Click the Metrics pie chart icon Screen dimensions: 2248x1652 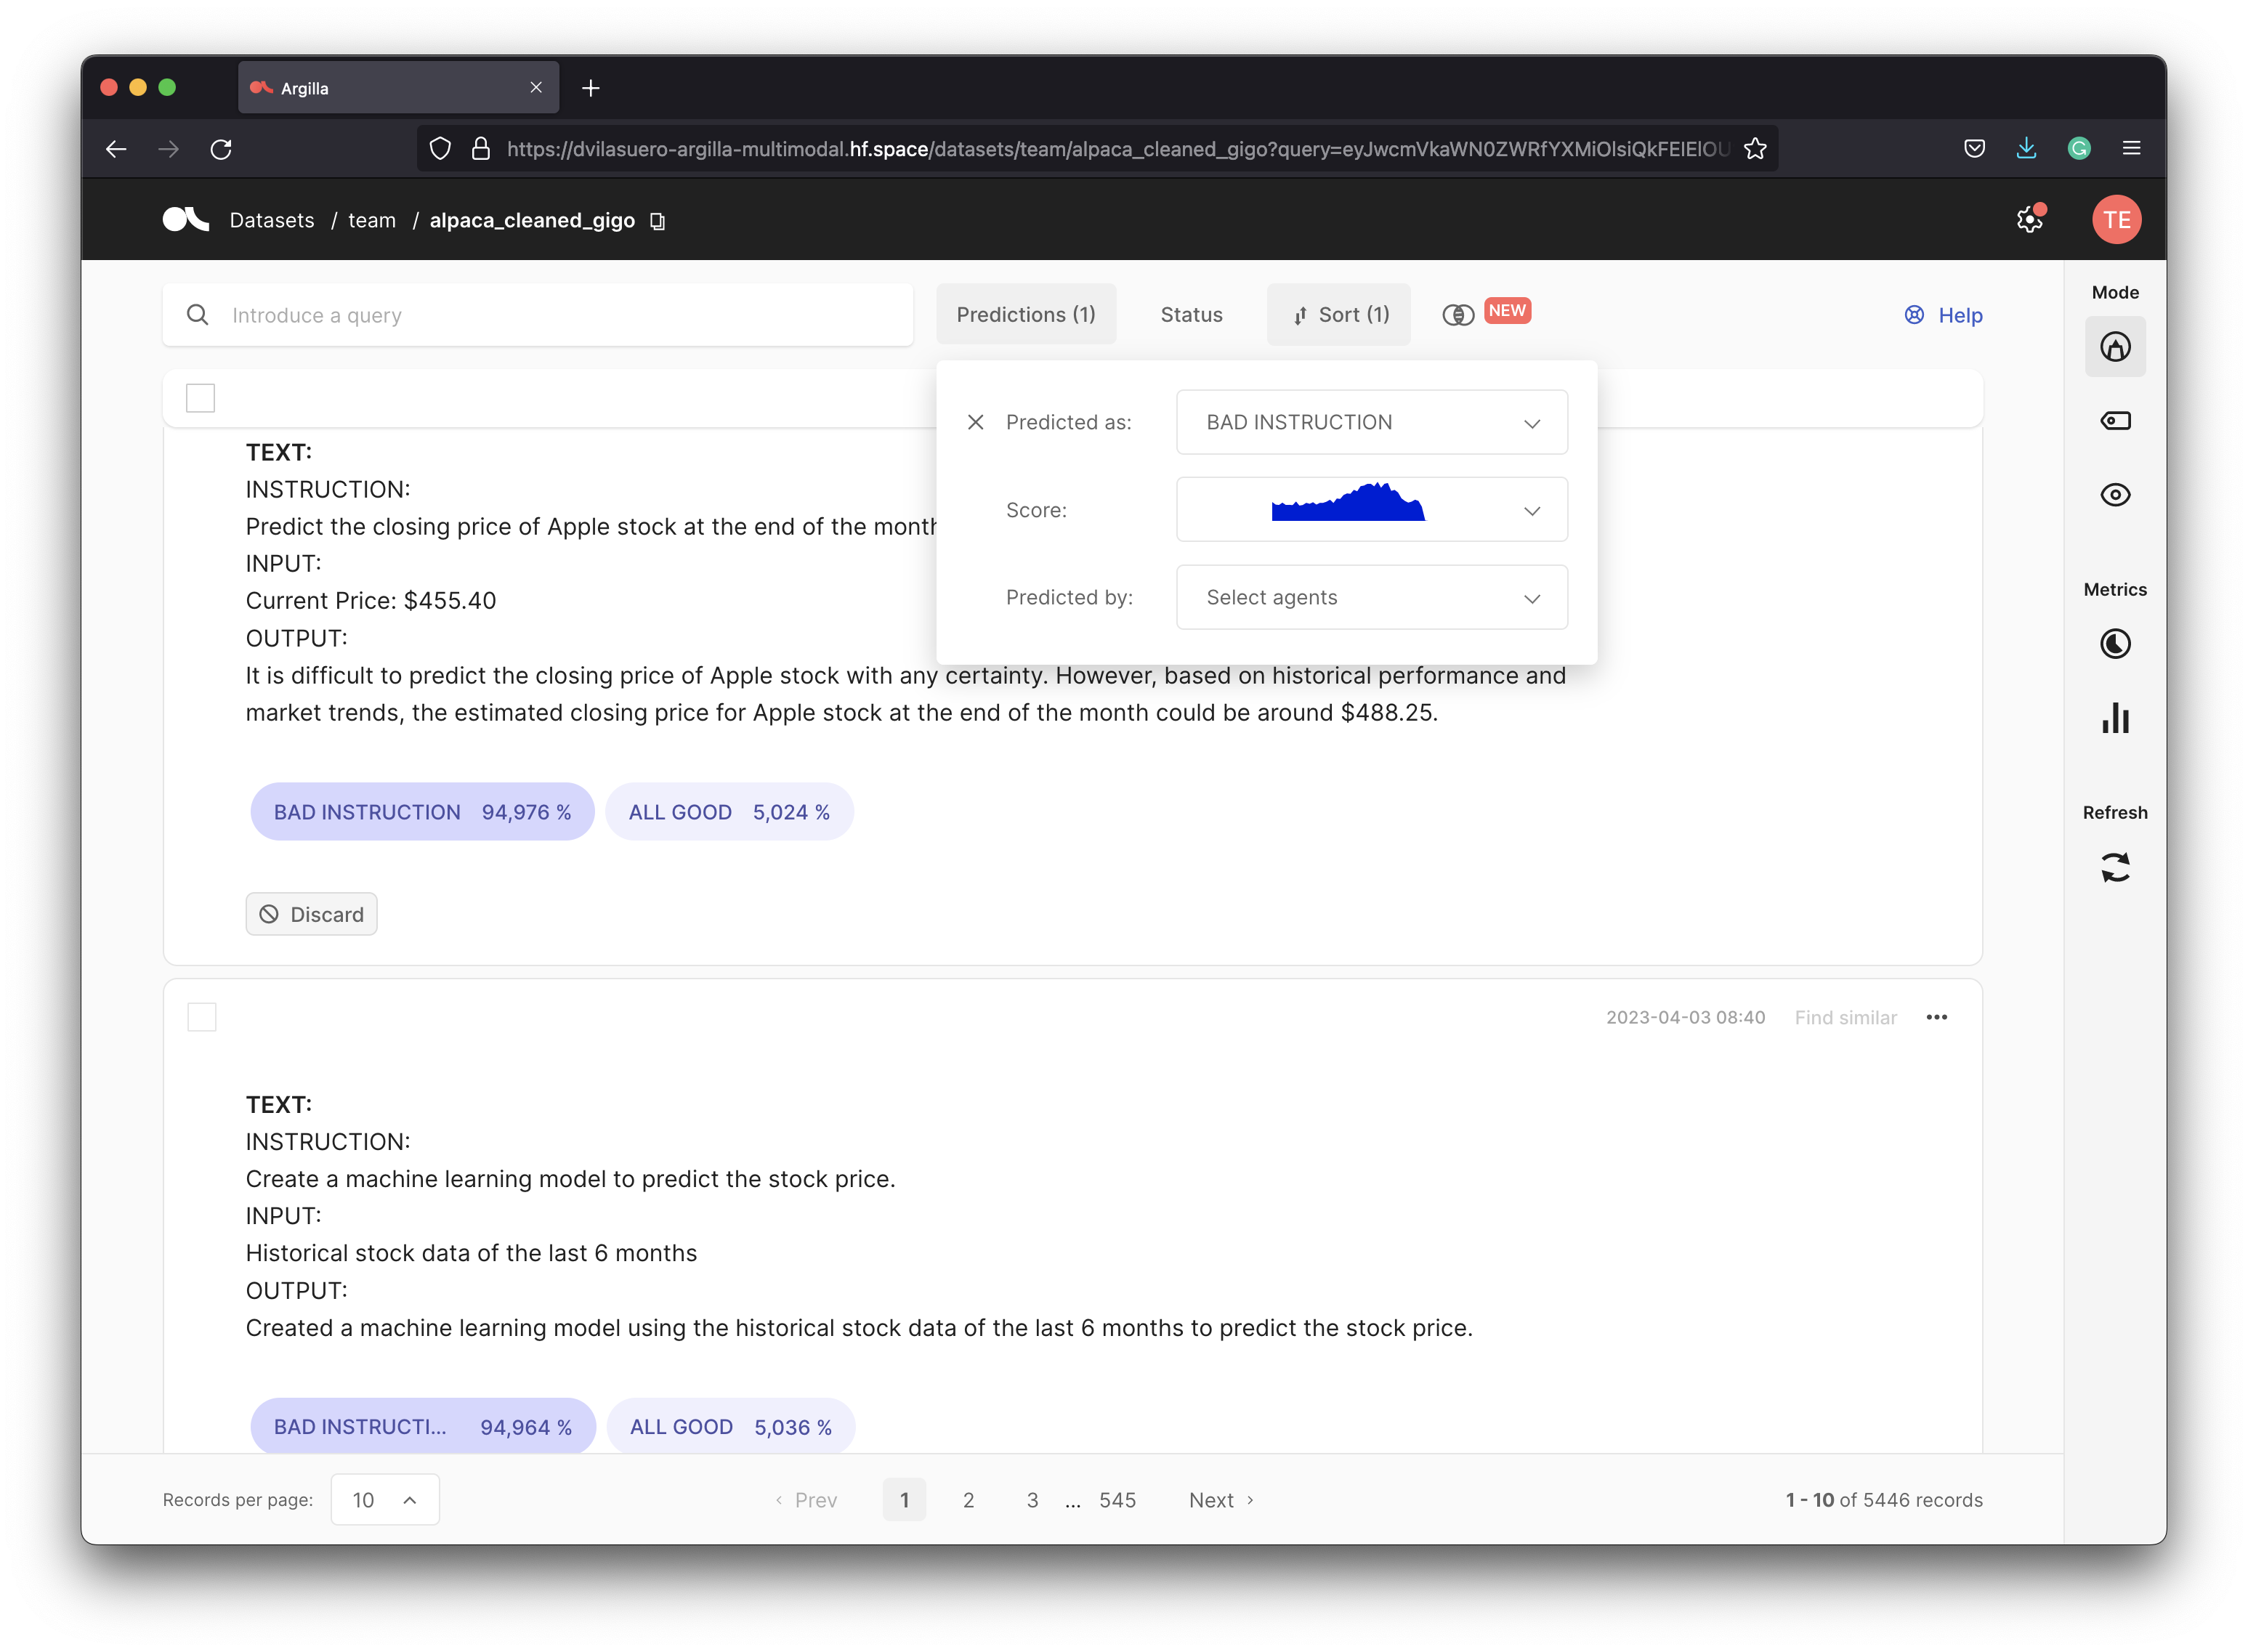coord(2115,642)
